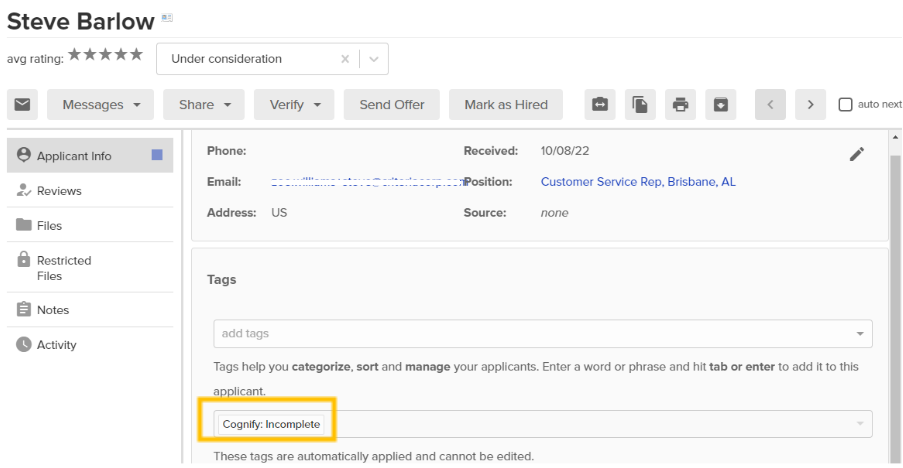Open the Share dropdown menu
The height and width of the screenshot is (468, 903).
tap(204, 105)
